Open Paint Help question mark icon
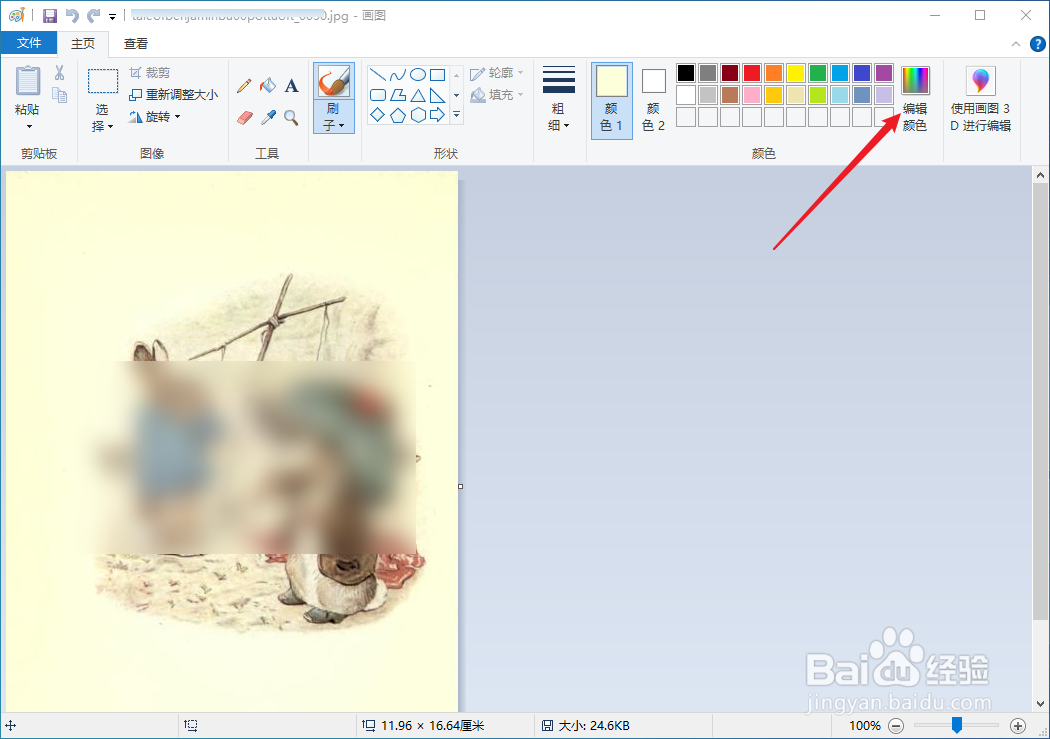 [x=1037, y=44]
